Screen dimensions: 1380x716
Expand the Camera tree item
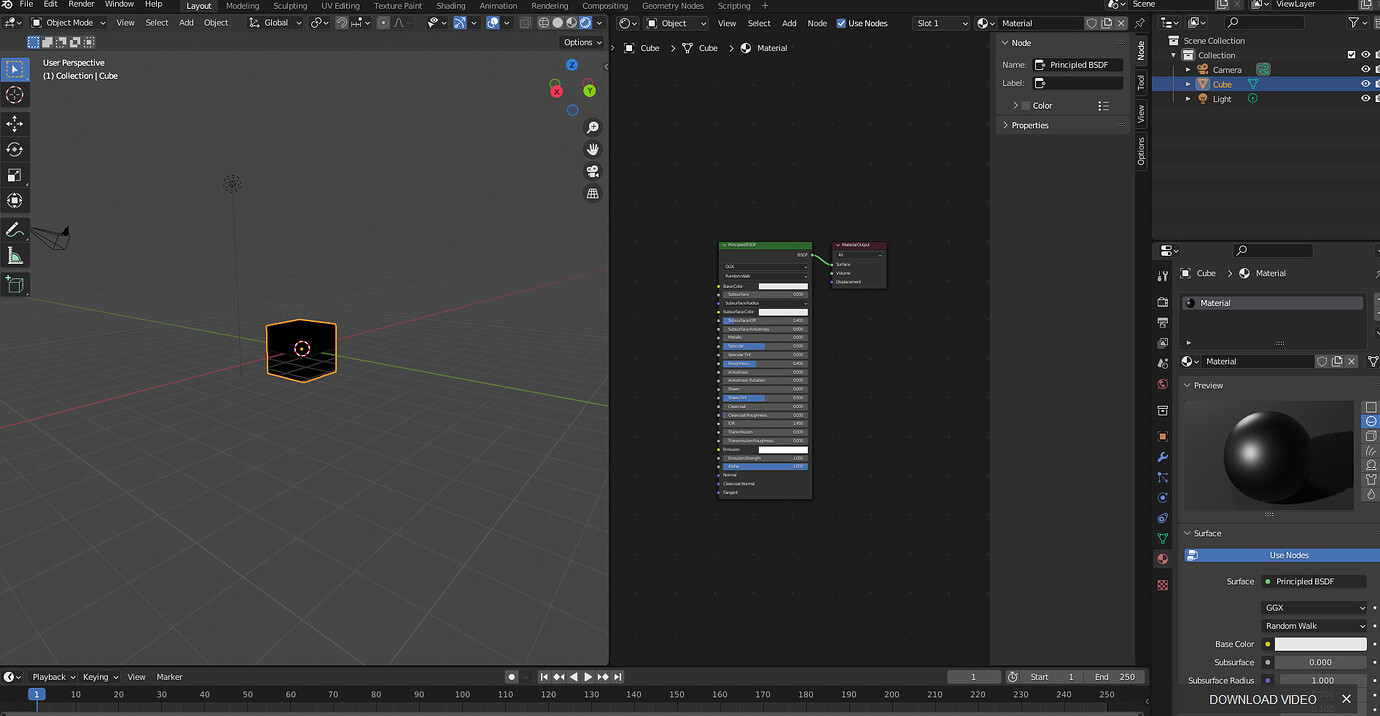tap(1188, 70)
